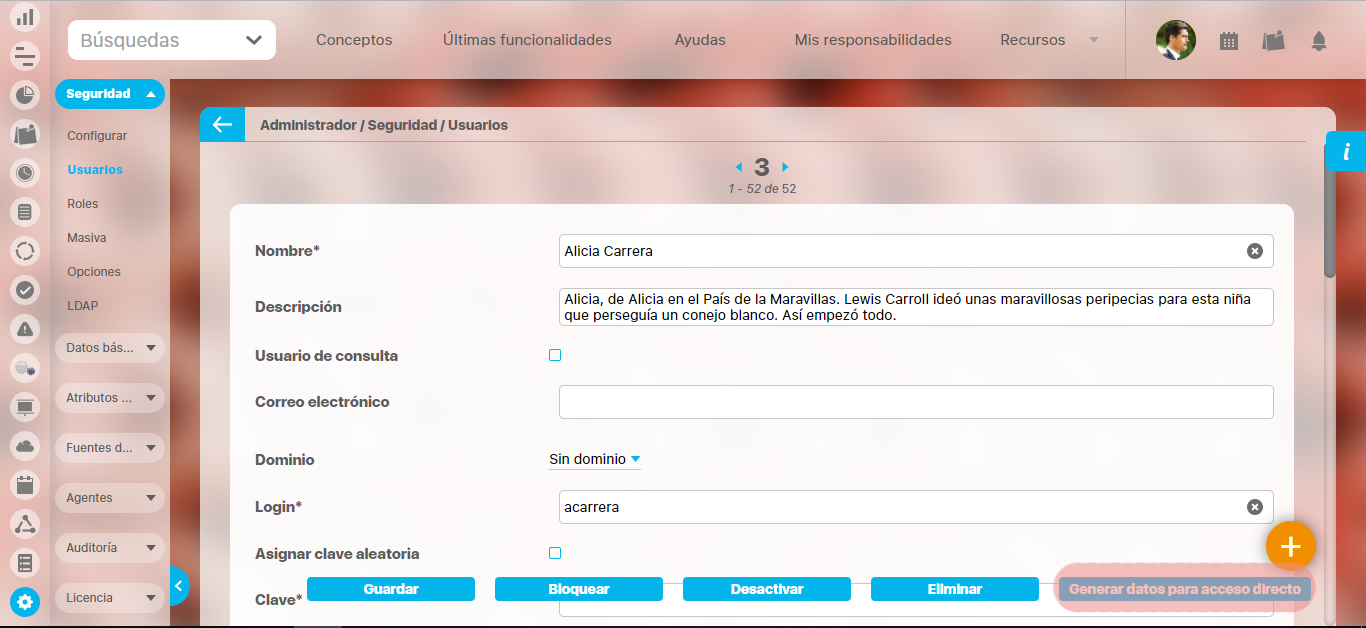
Task: Enable the Usuario de consulta checkbox
Action: [x=555, y=355]
